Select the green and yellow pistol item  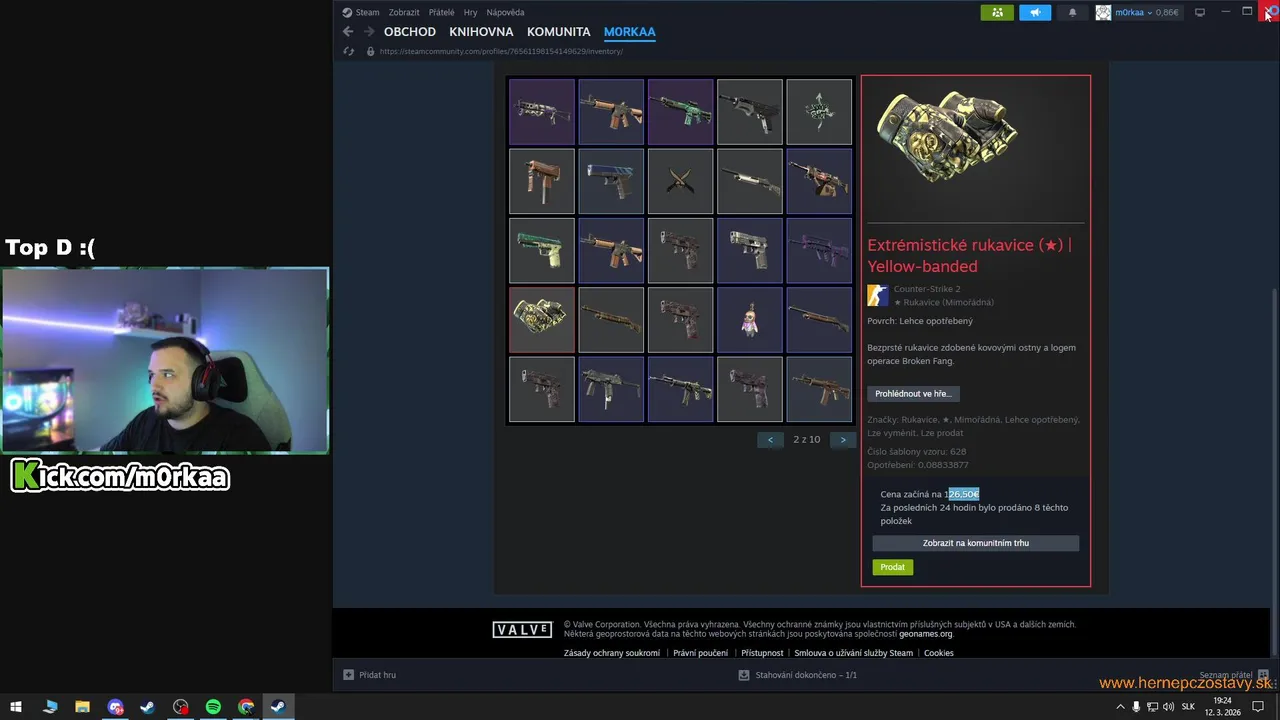(541, 251)
